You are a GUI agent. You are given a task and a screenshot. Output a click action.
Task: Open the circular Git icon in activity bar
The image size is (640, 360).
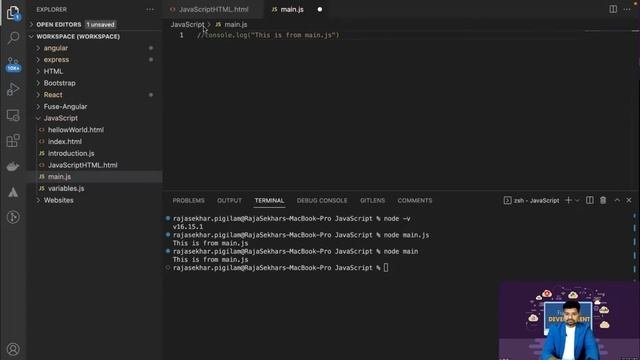13,217
